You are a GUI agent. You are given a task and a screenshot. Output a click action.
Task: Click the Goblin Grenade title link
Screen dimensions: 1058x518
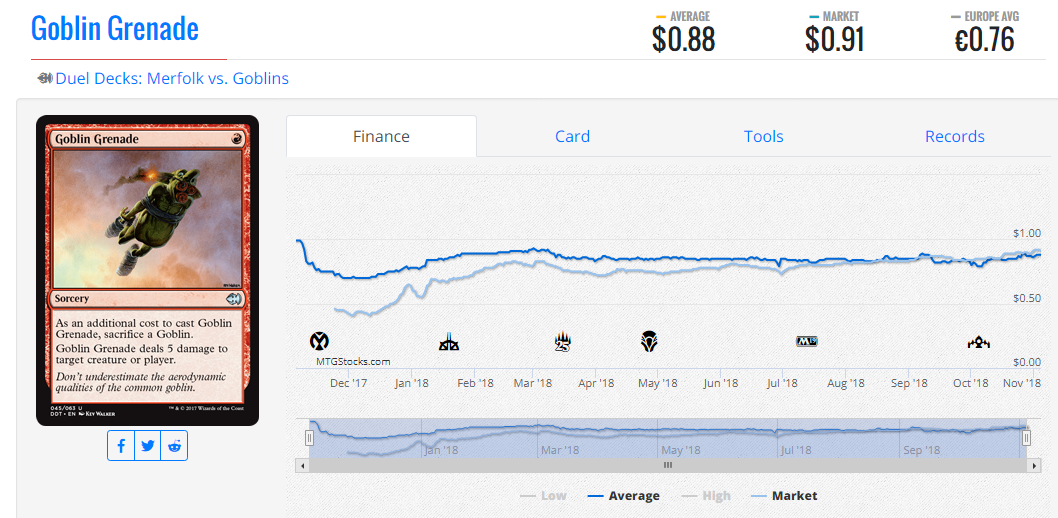(x=115, y=28)
